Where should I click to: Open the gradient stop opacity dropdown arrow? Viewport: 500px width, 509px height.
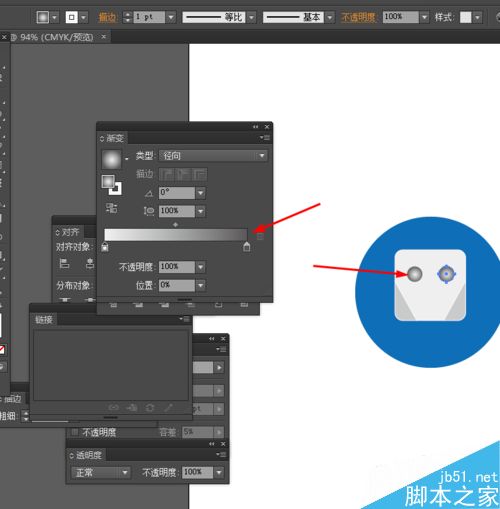pyautogui.click(x=200, y=267)
